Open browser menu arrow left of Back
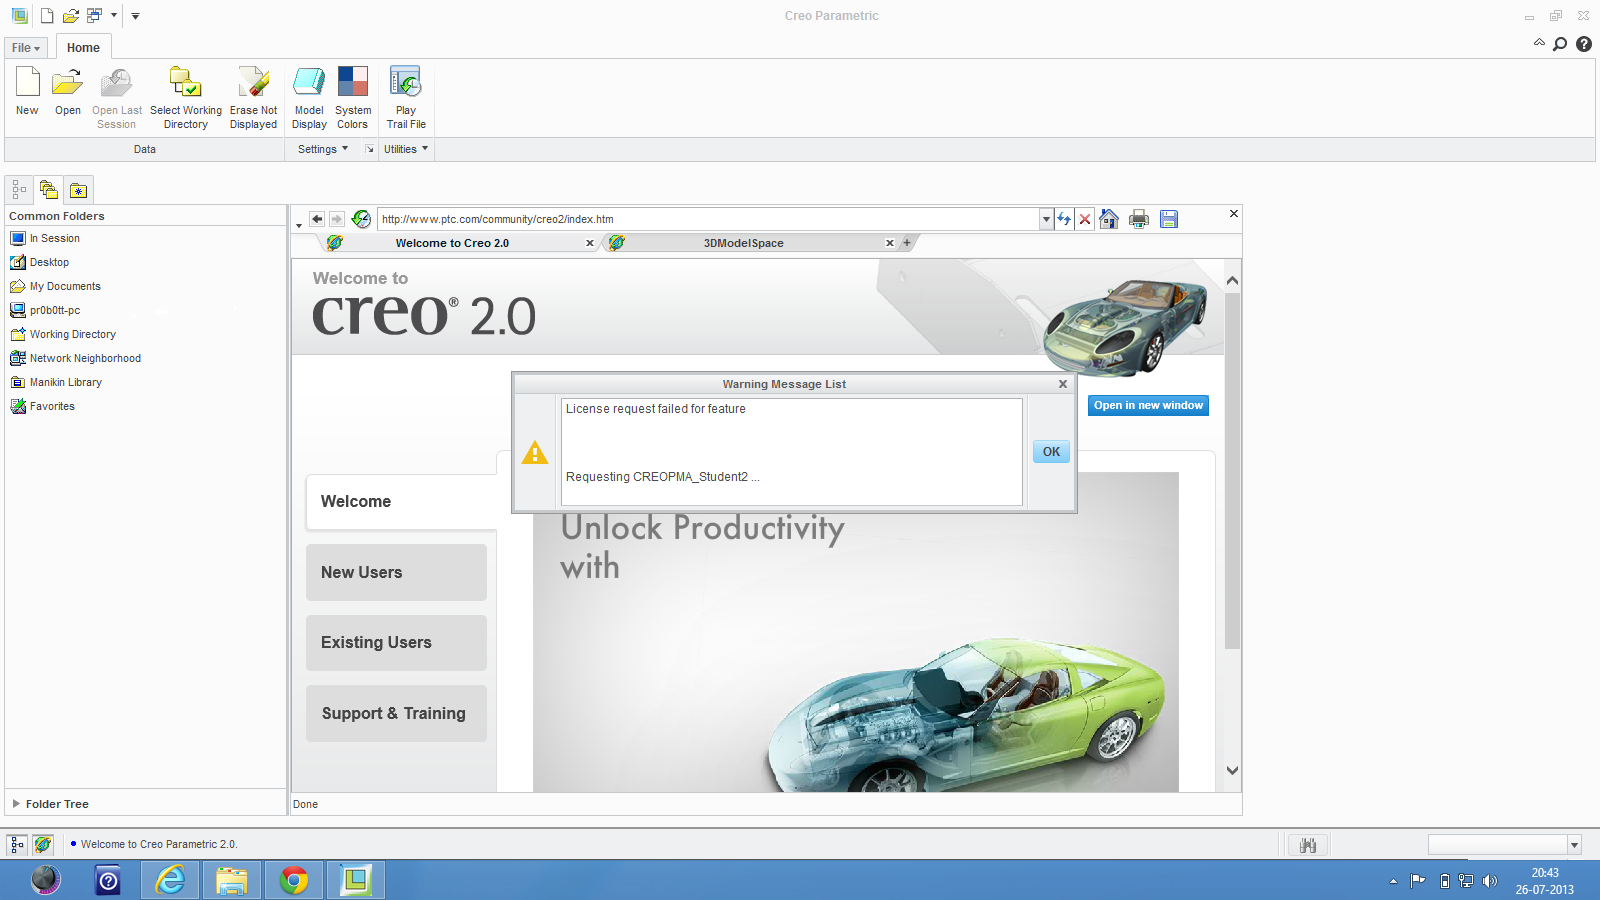 [299, 225]
